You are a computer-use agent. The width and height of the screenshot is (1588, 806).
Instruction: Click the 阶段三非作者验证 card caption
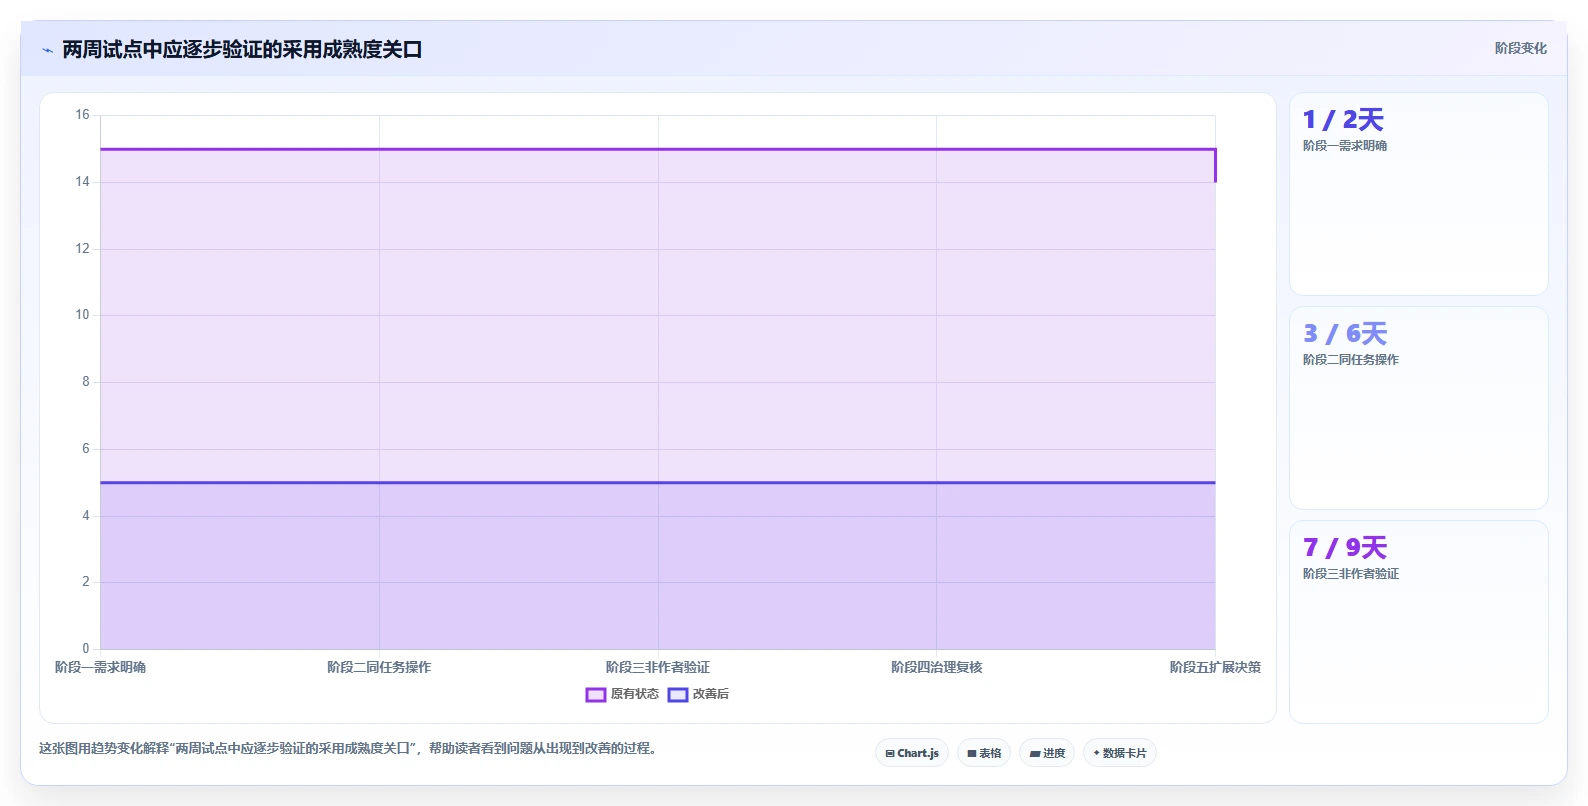pos(1351,574)
